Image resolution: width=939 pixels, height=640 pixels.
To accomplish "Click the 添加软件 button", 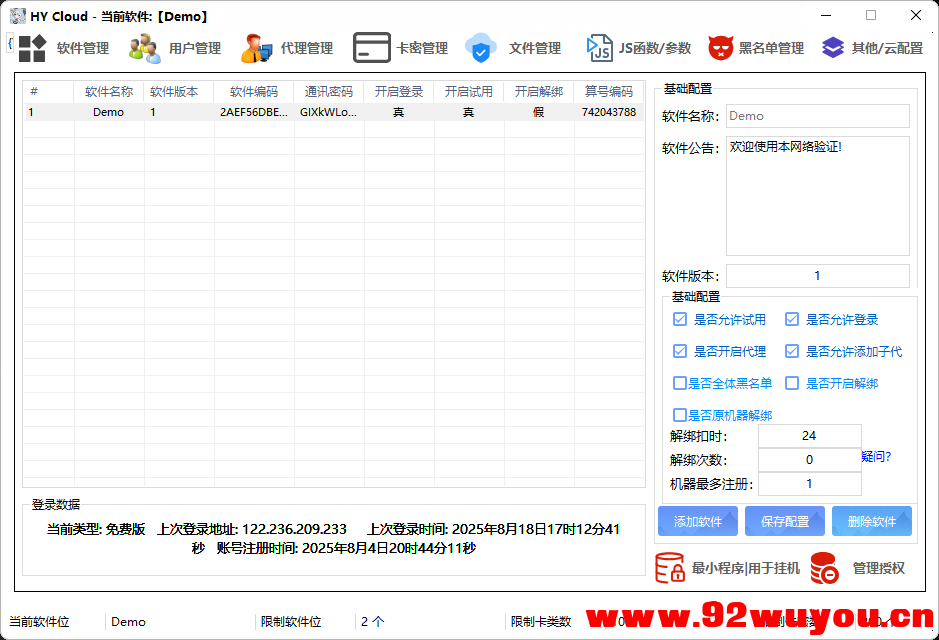I will click(697, 521).
